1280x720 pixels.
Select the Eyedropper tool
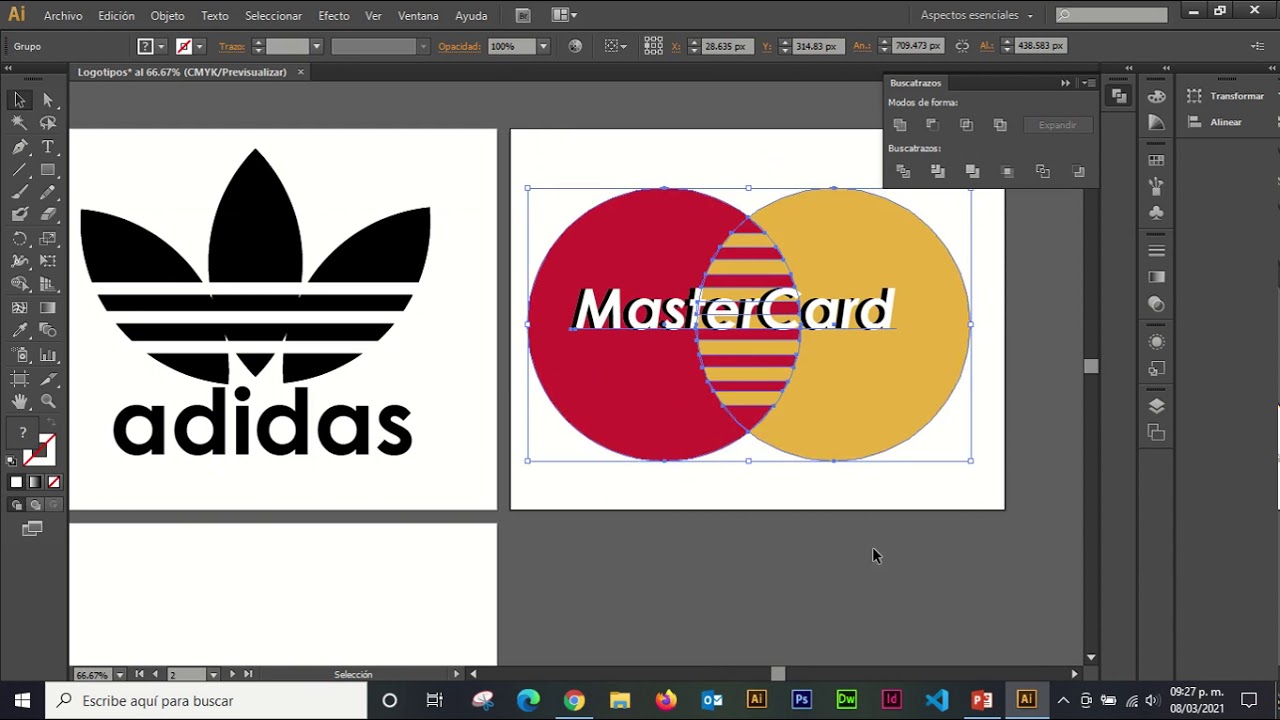coord(19,330)
